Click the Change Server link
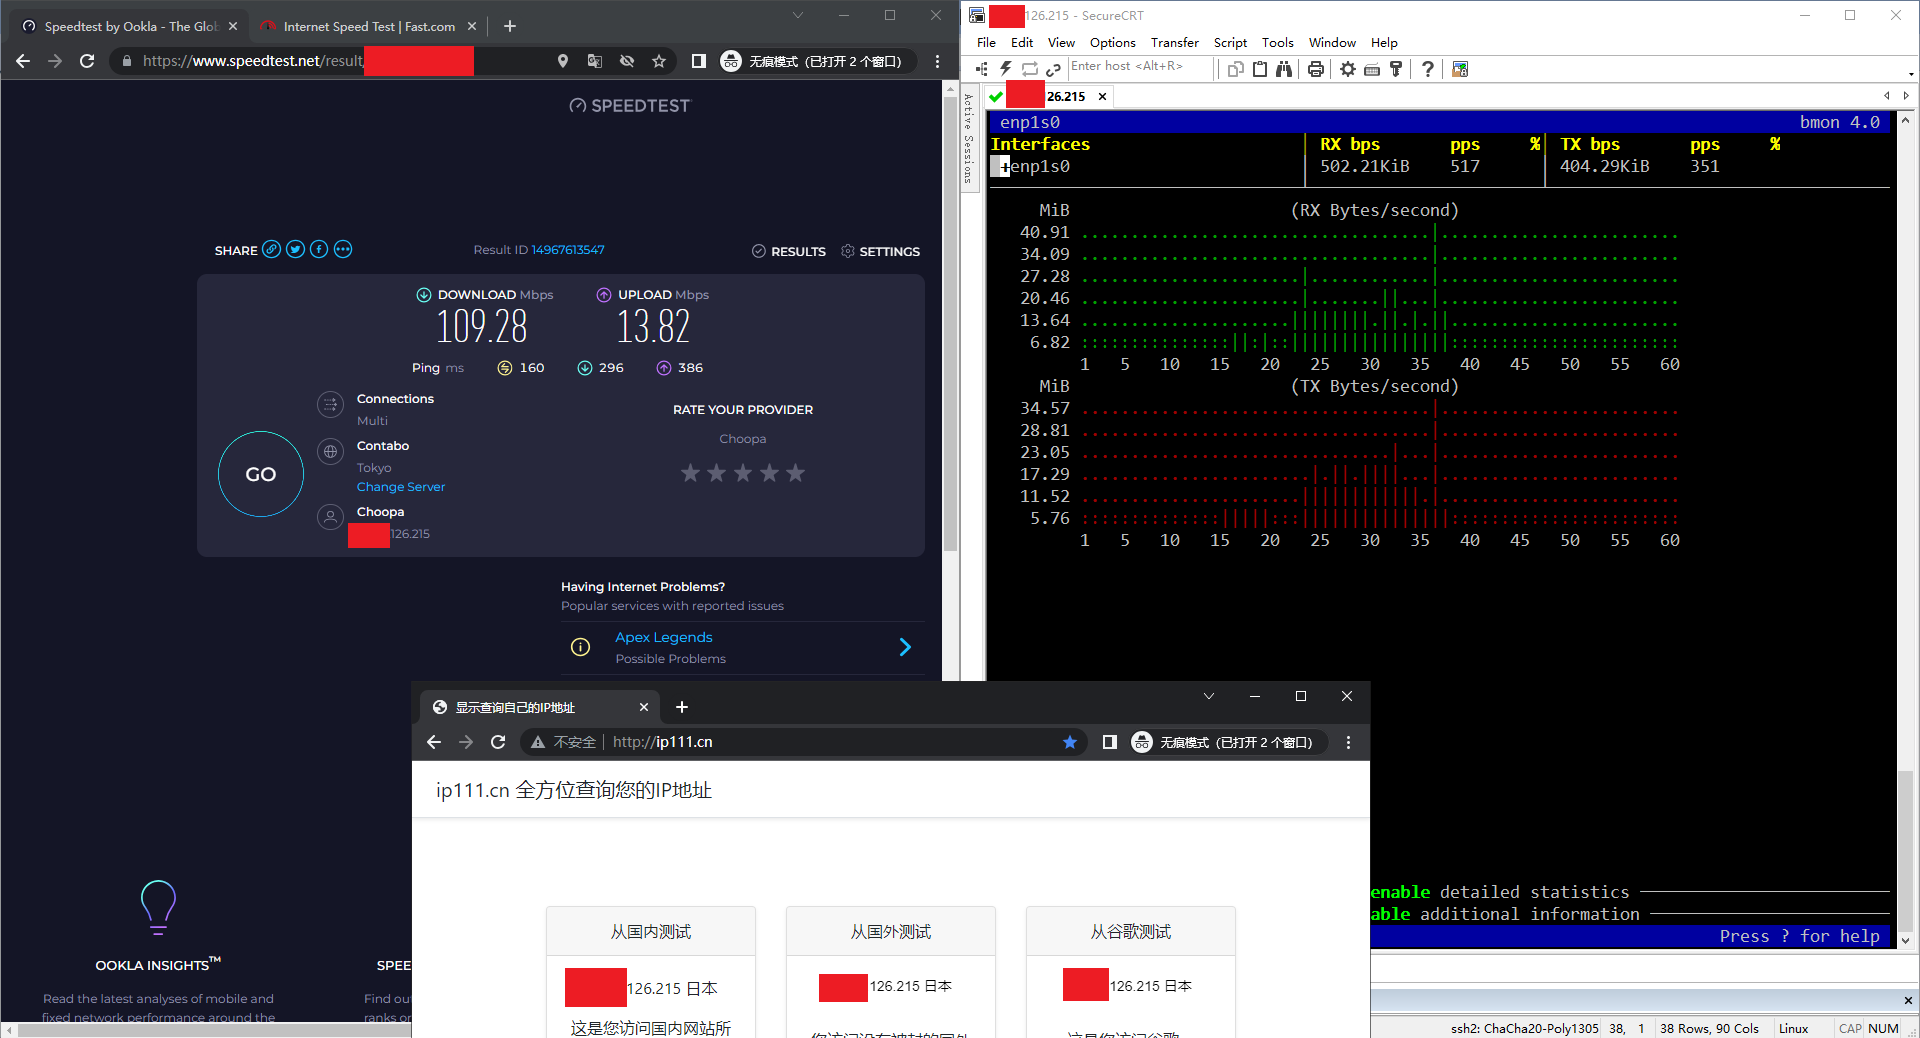 pyautogui.click(x=401, y=487)
